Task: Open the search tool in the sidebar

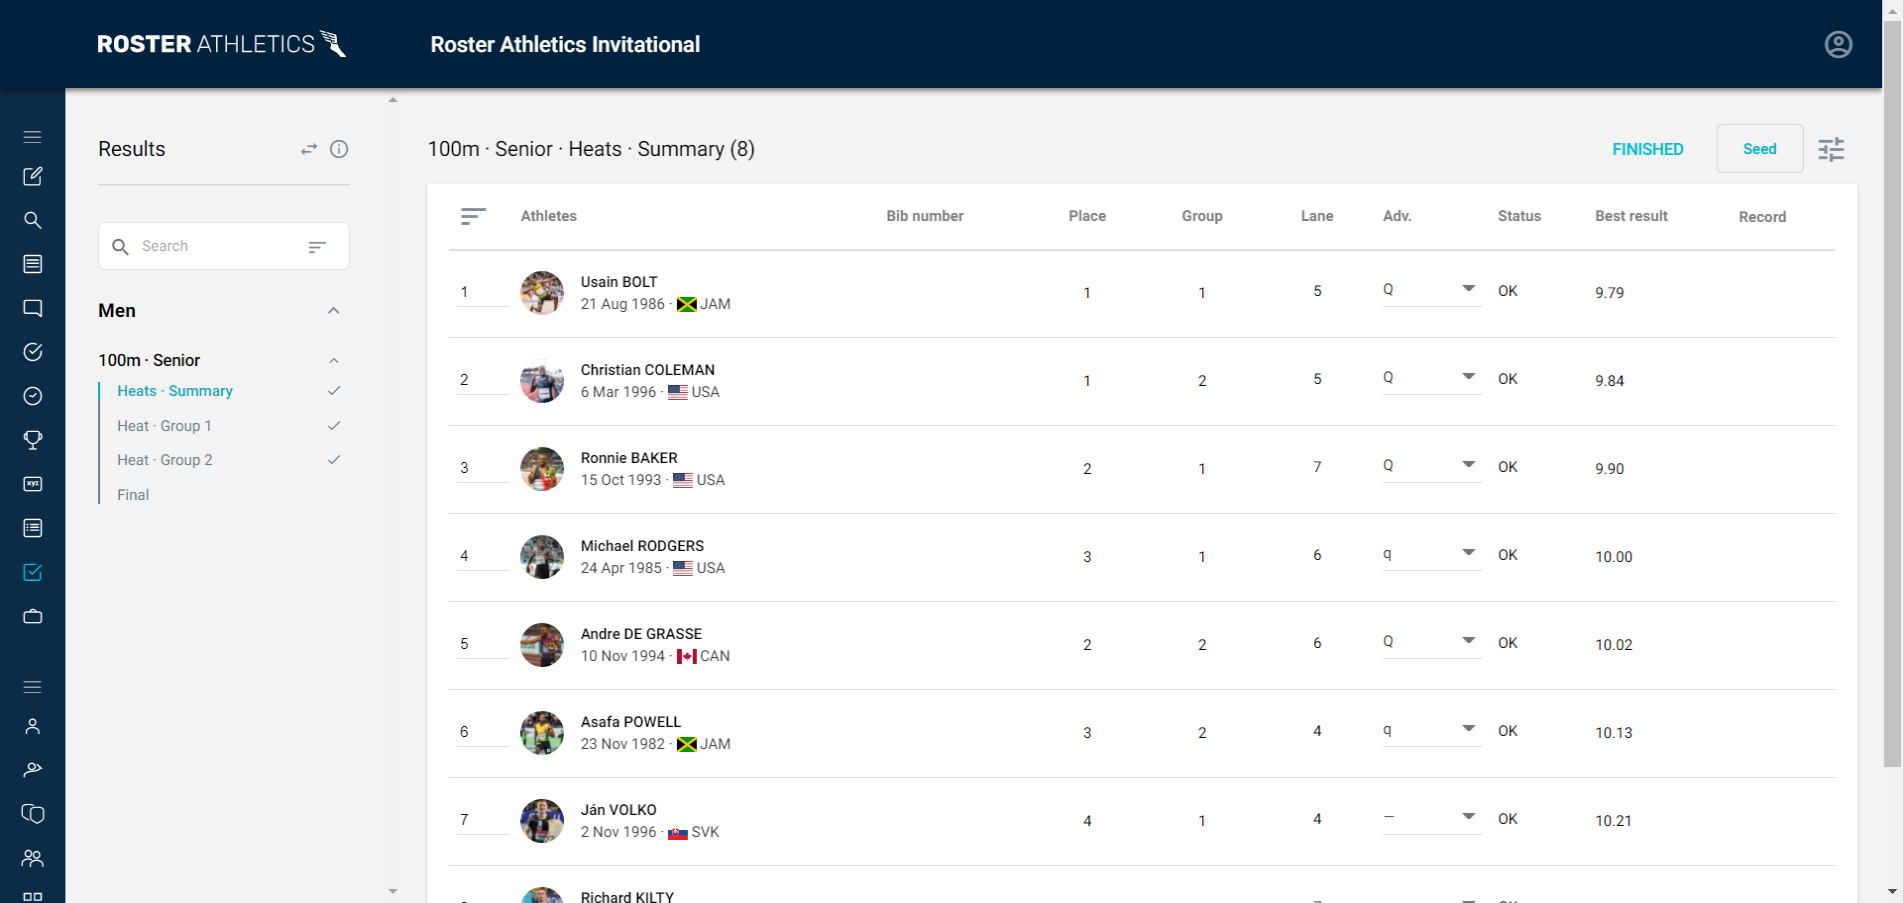Action: (33, 220)
